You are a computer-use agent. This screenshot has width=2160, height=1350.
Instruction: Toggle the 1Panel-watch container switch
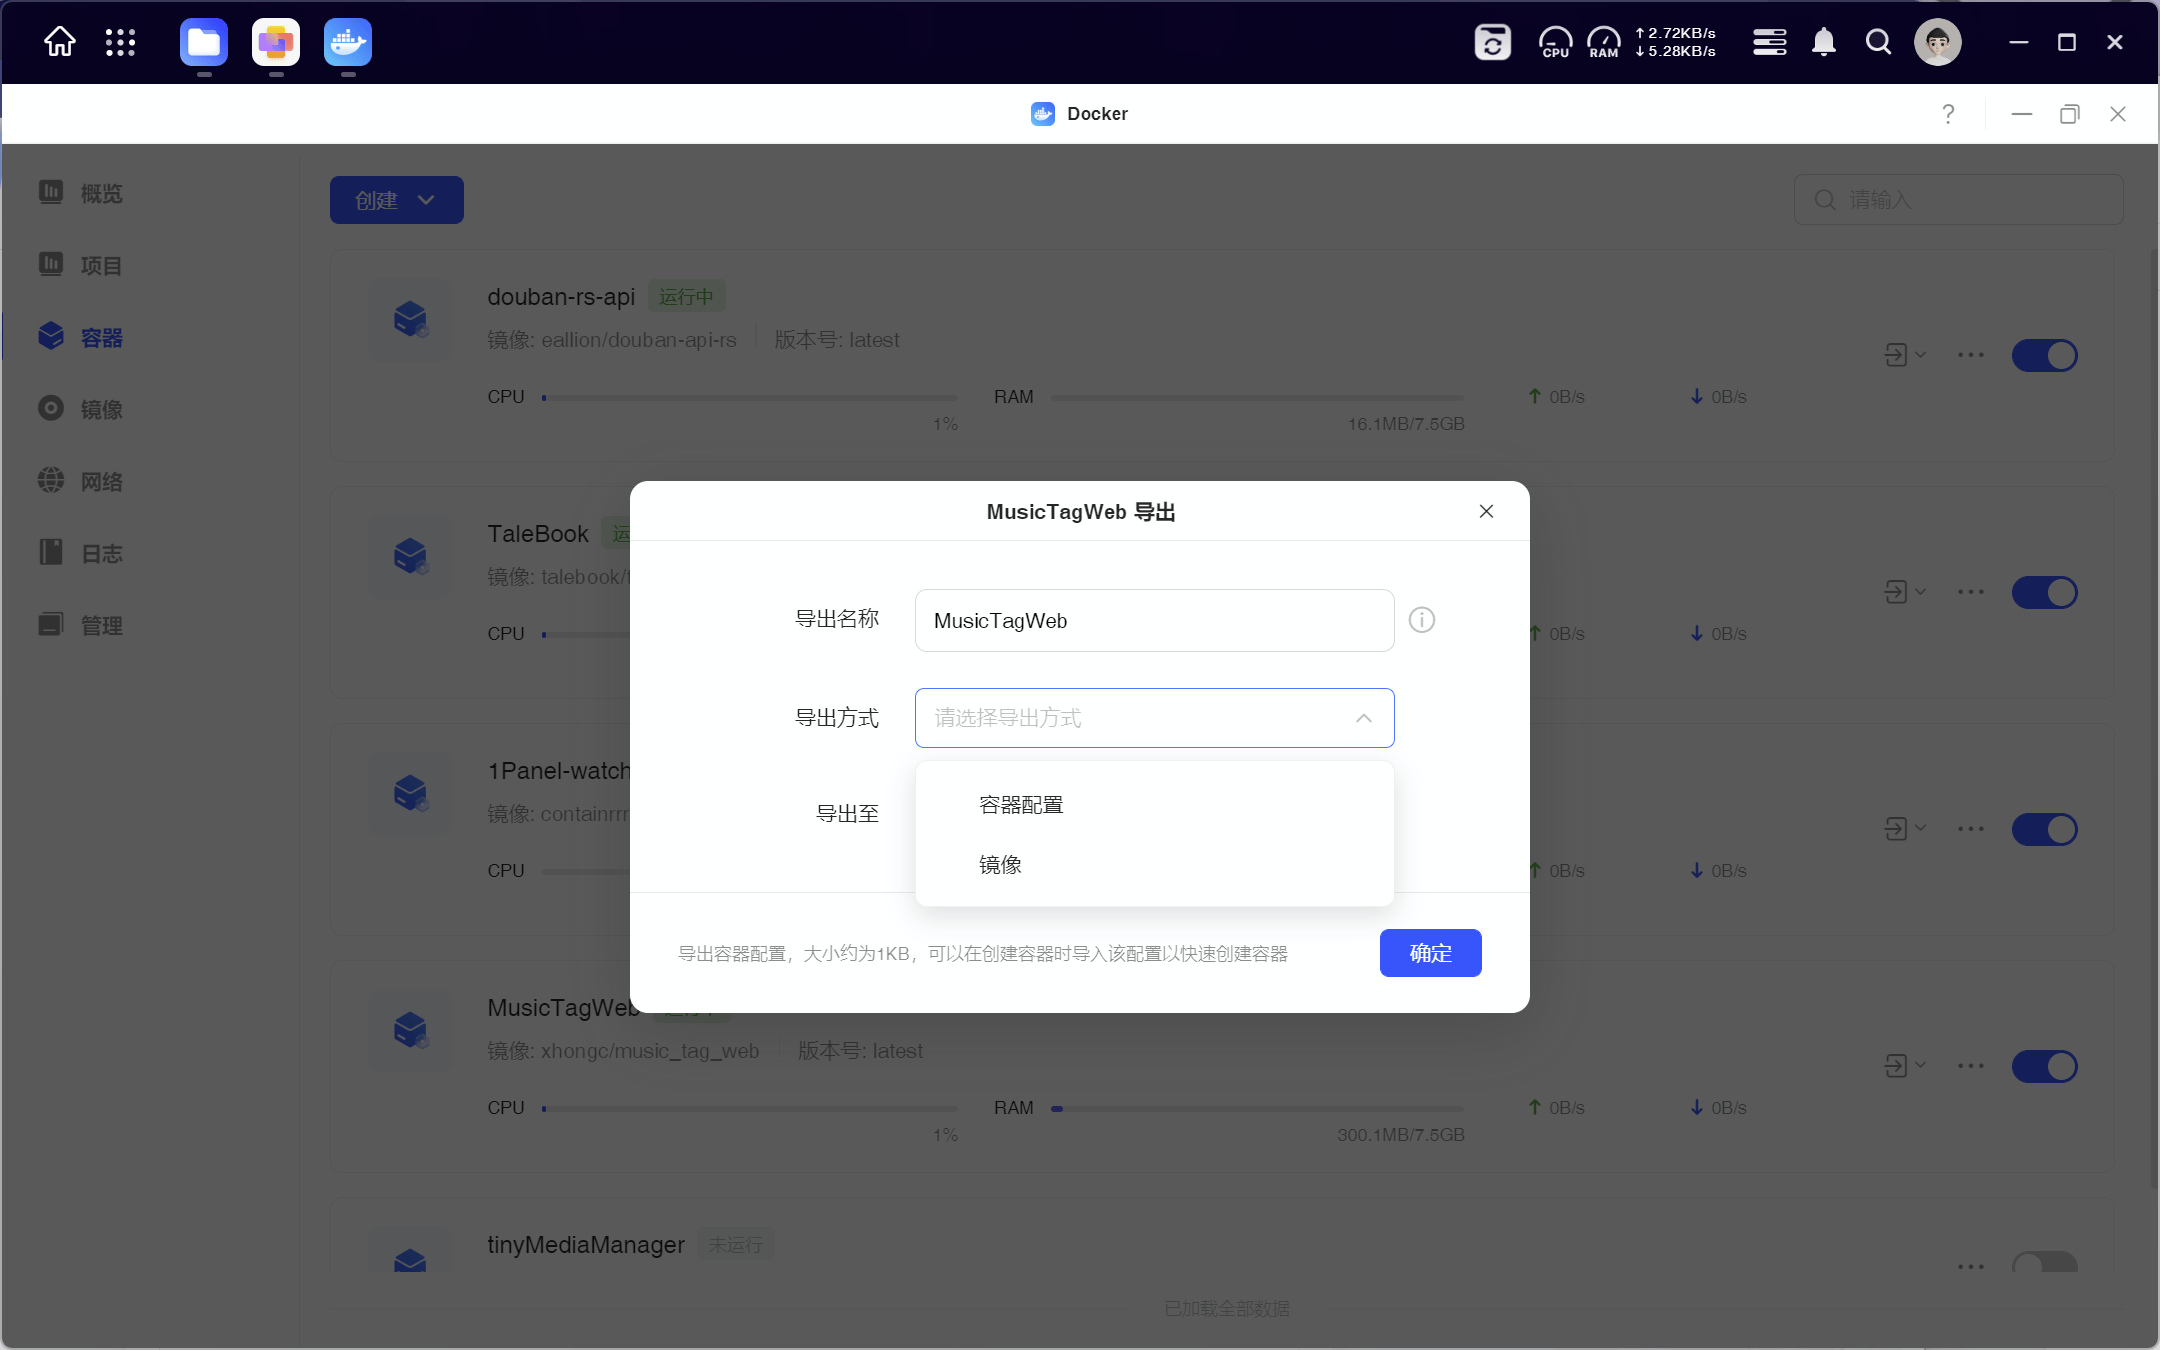click(x=2045, y=829)
